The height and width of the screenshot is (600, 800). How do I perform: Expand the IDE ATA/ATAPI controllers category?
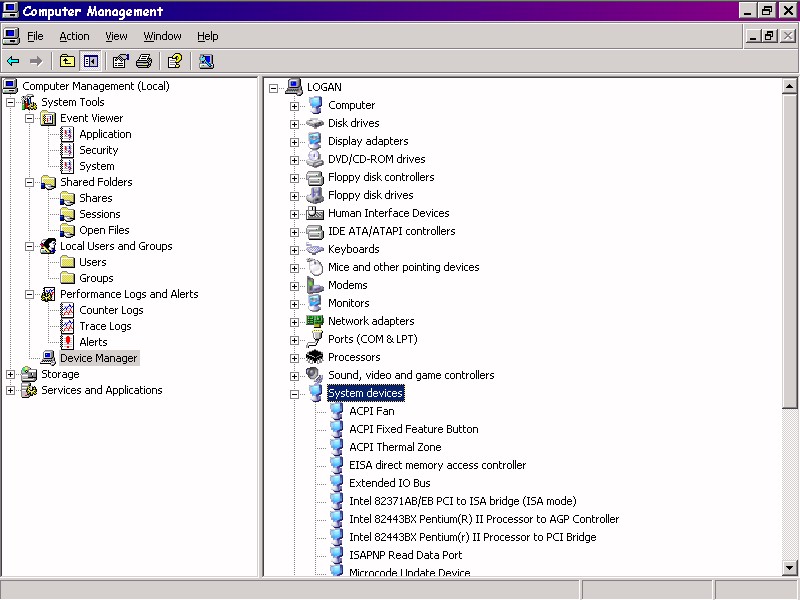point(294,232)
